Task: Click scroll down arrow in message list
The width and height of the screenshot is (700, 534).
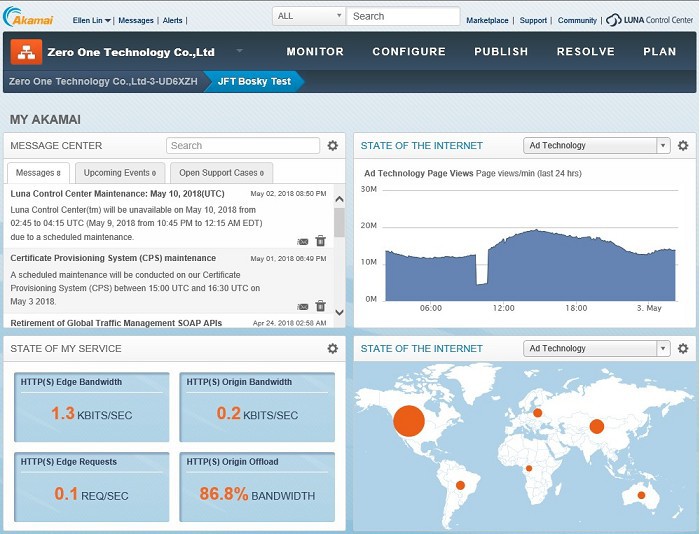Action: click(339, 313)
